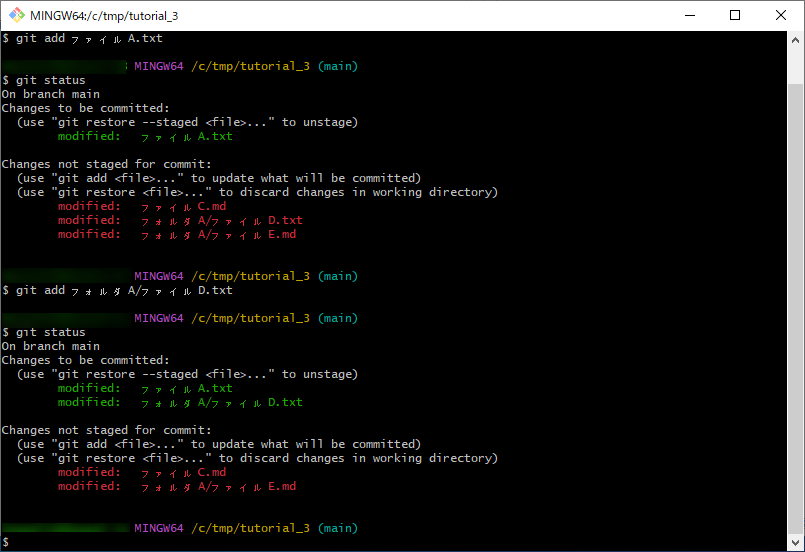The image size is (805, 552).
Task: Click the first 'git add' command line for A.txt
Action: pos(82,39)
